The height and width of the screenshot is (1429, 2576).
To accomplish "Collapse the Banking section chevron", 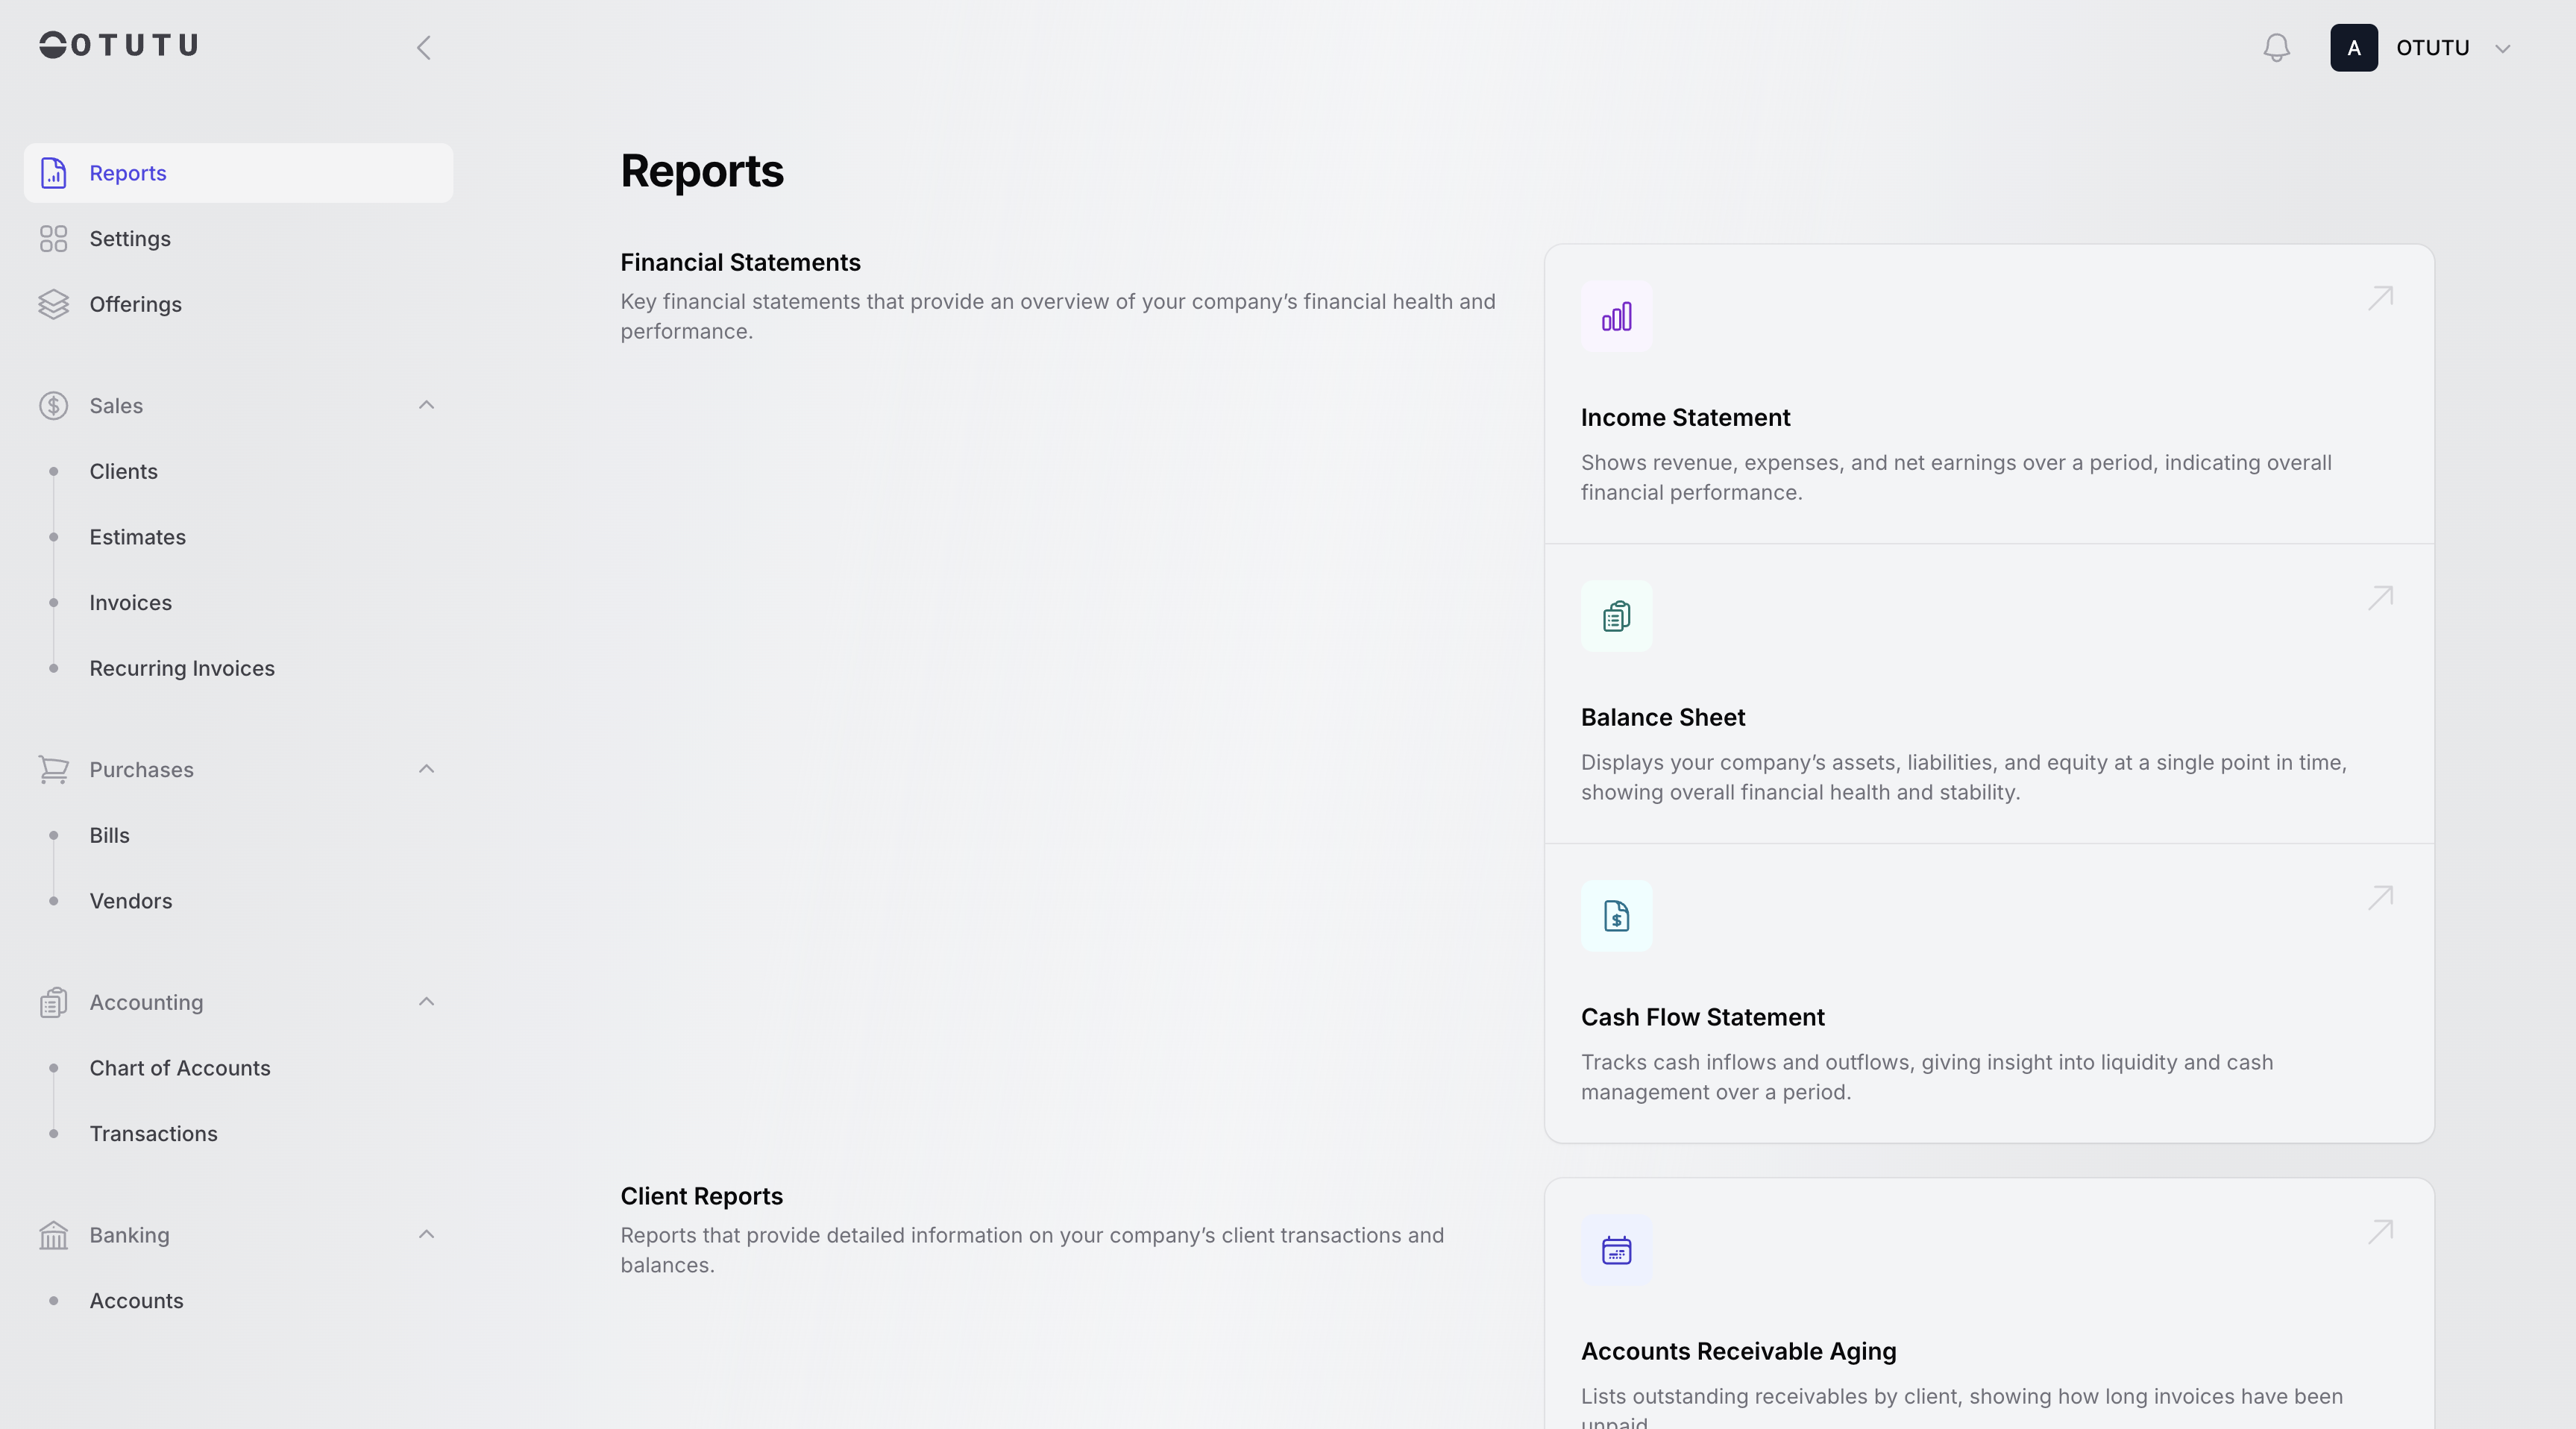I will pyautogui.click(x=426, y=1235).
